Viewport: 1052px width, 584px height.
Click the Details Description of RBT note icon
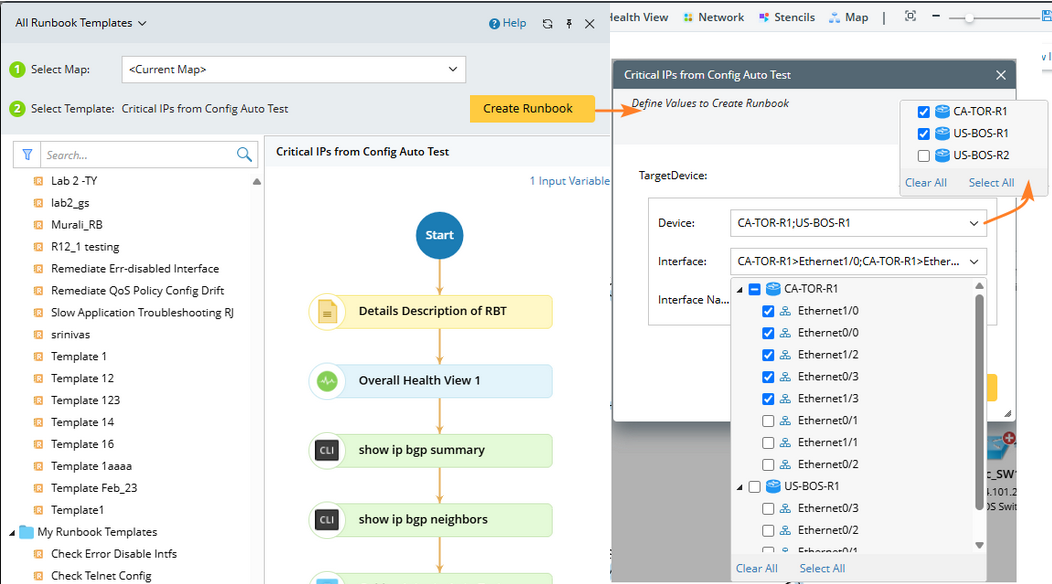click(327, 312)
